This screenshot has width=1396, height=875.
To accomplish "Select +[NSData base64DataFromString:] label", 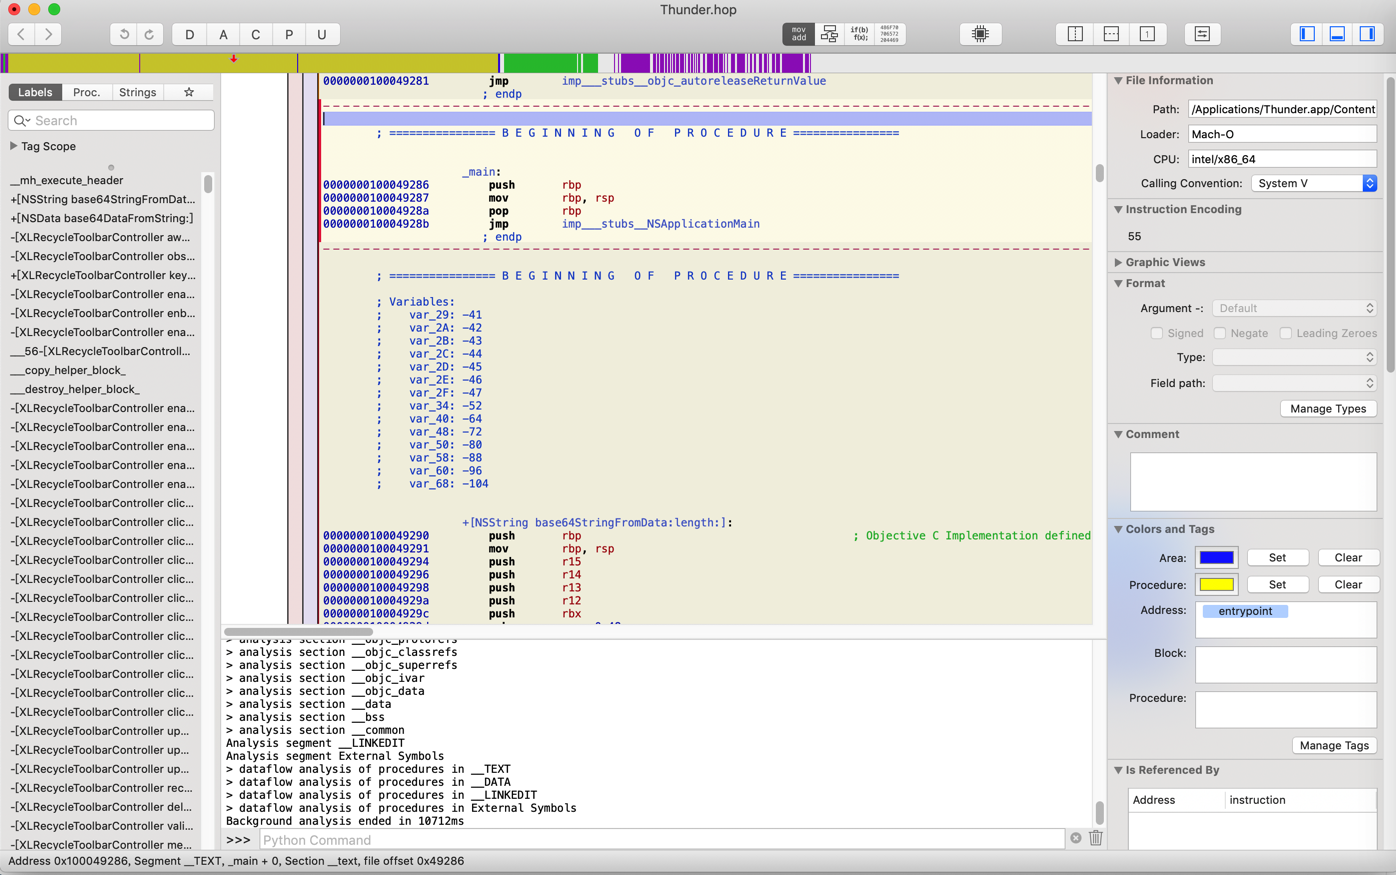I will click(x=102, y=218).
